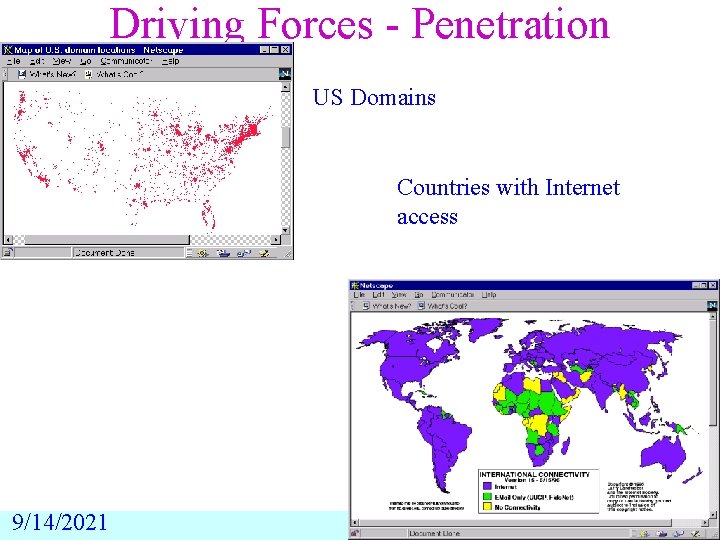Click the What's New icon in world map window

point(366,306)
